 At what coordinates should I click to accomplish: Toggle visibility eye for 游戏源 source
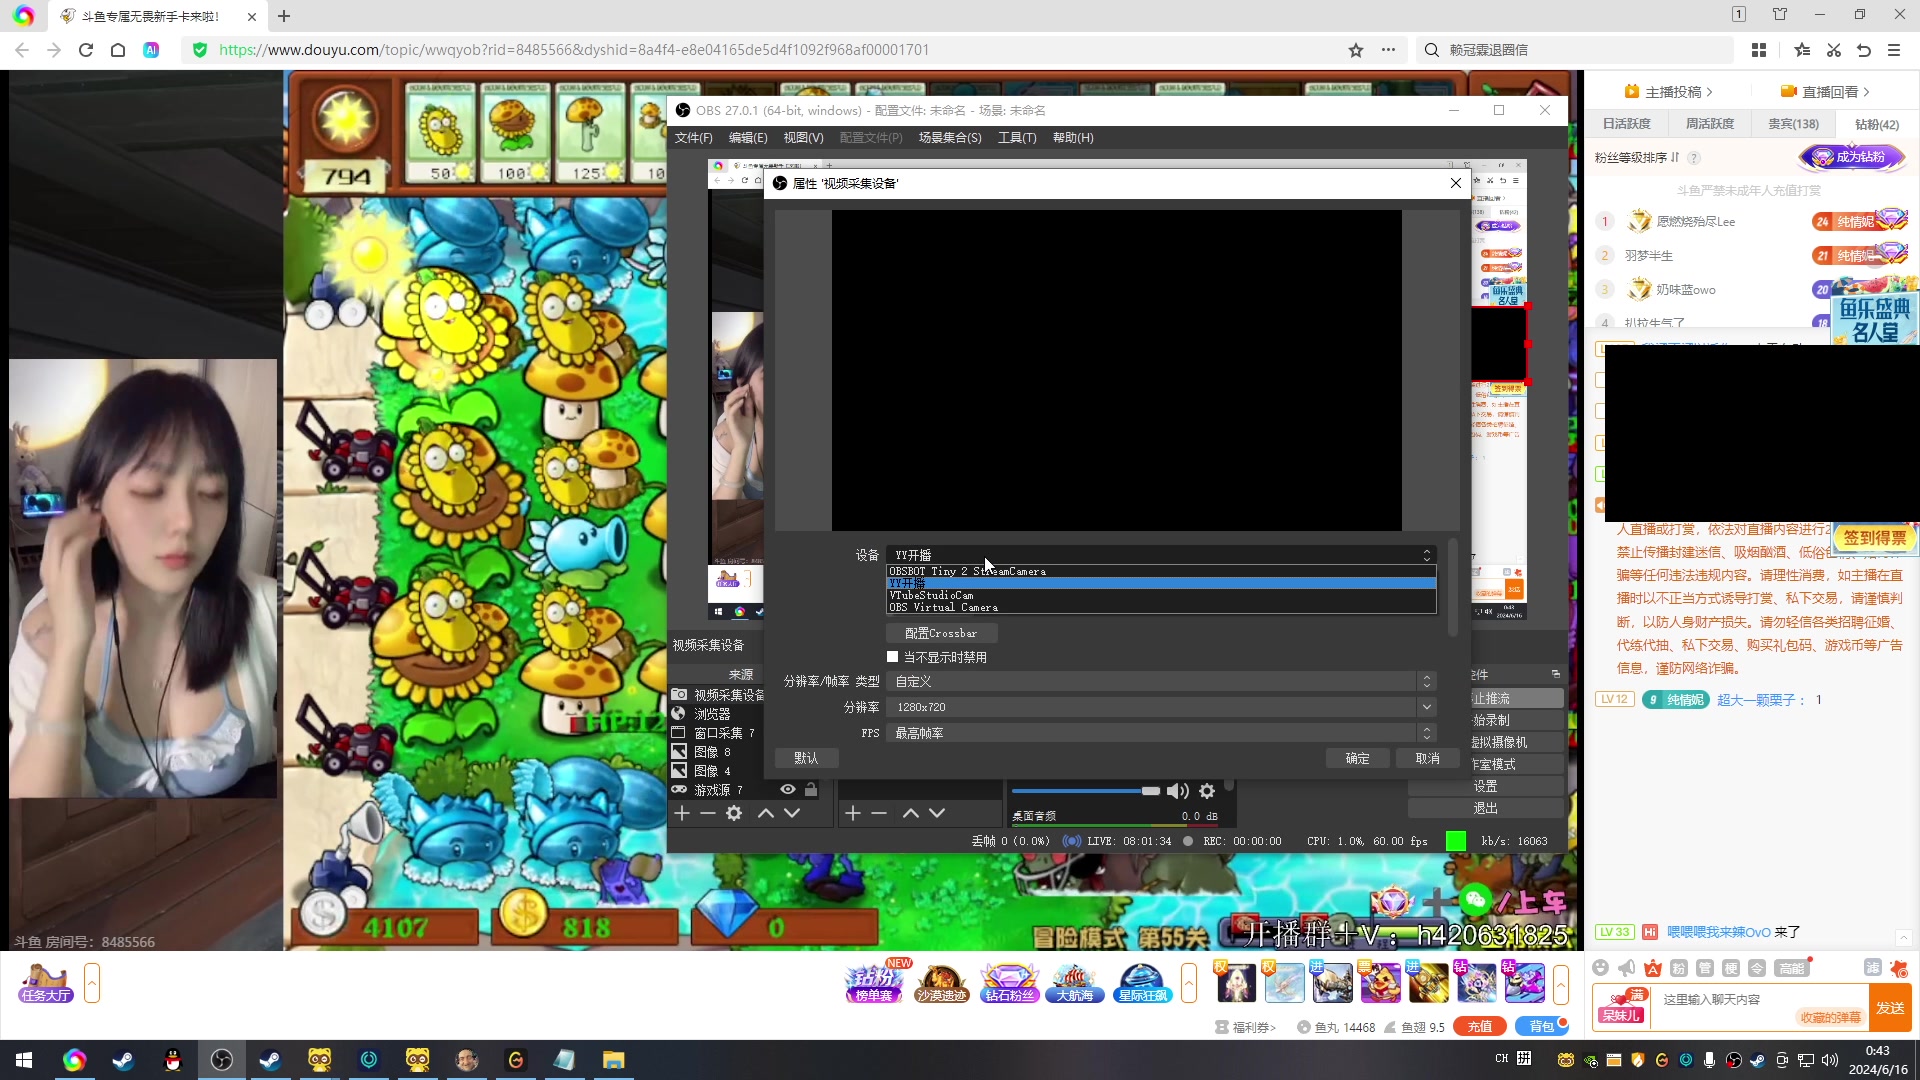tap(788, 790)
